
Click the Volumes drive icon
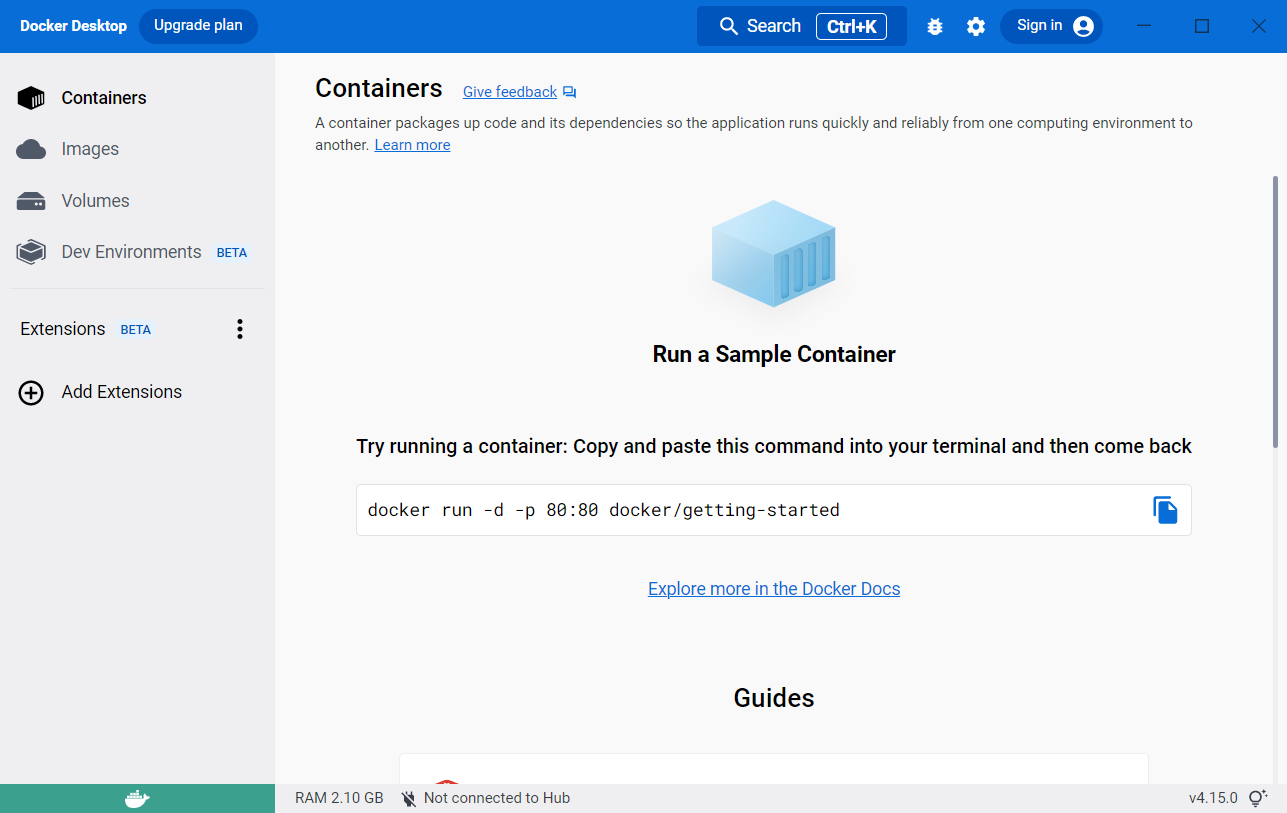tap(31, 201)
